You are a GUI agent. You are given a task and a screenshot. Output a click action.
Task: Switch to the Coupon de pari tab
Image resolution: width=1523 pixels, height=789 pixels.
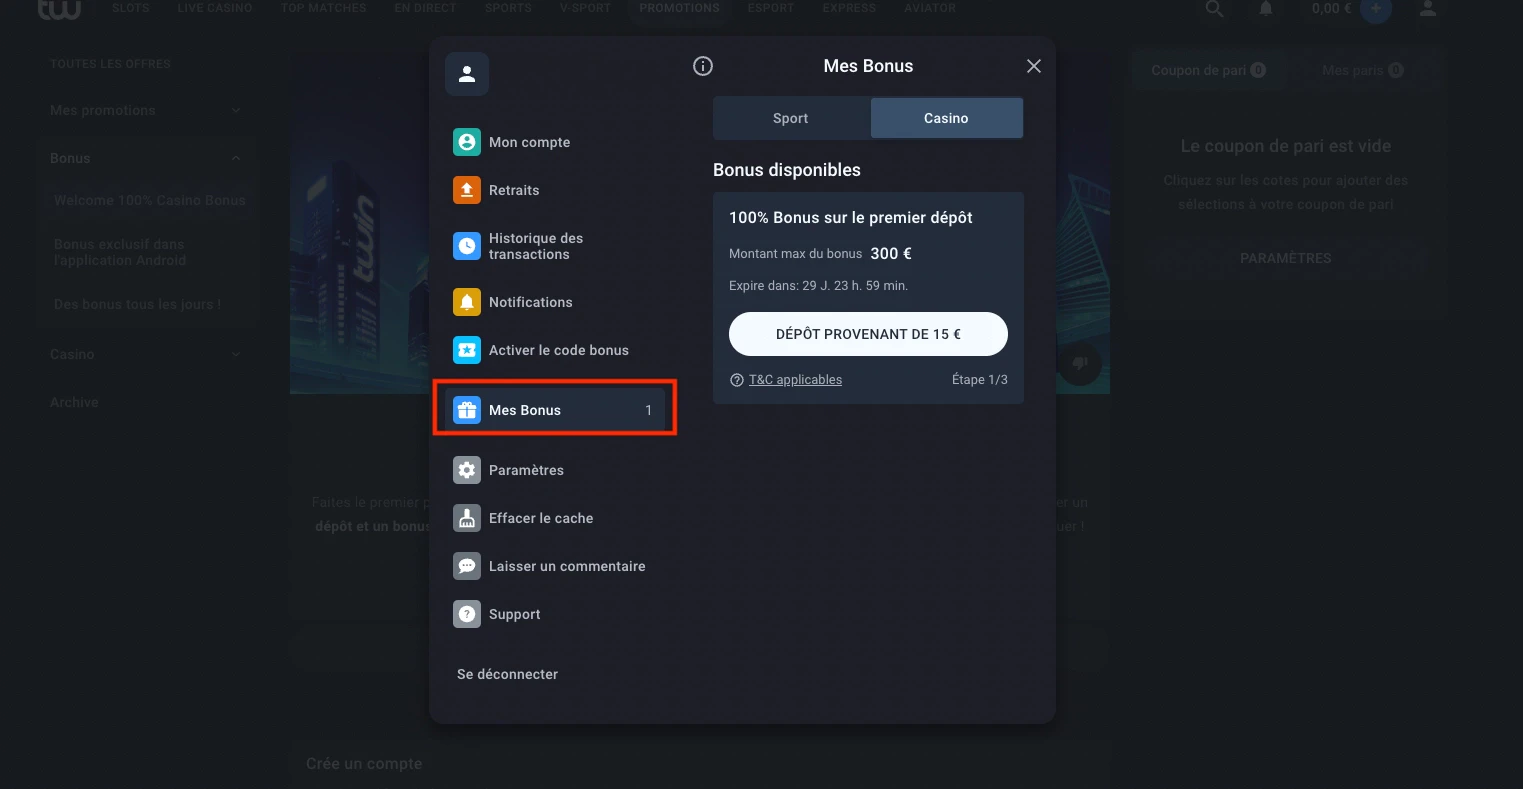click(1208, 70)
